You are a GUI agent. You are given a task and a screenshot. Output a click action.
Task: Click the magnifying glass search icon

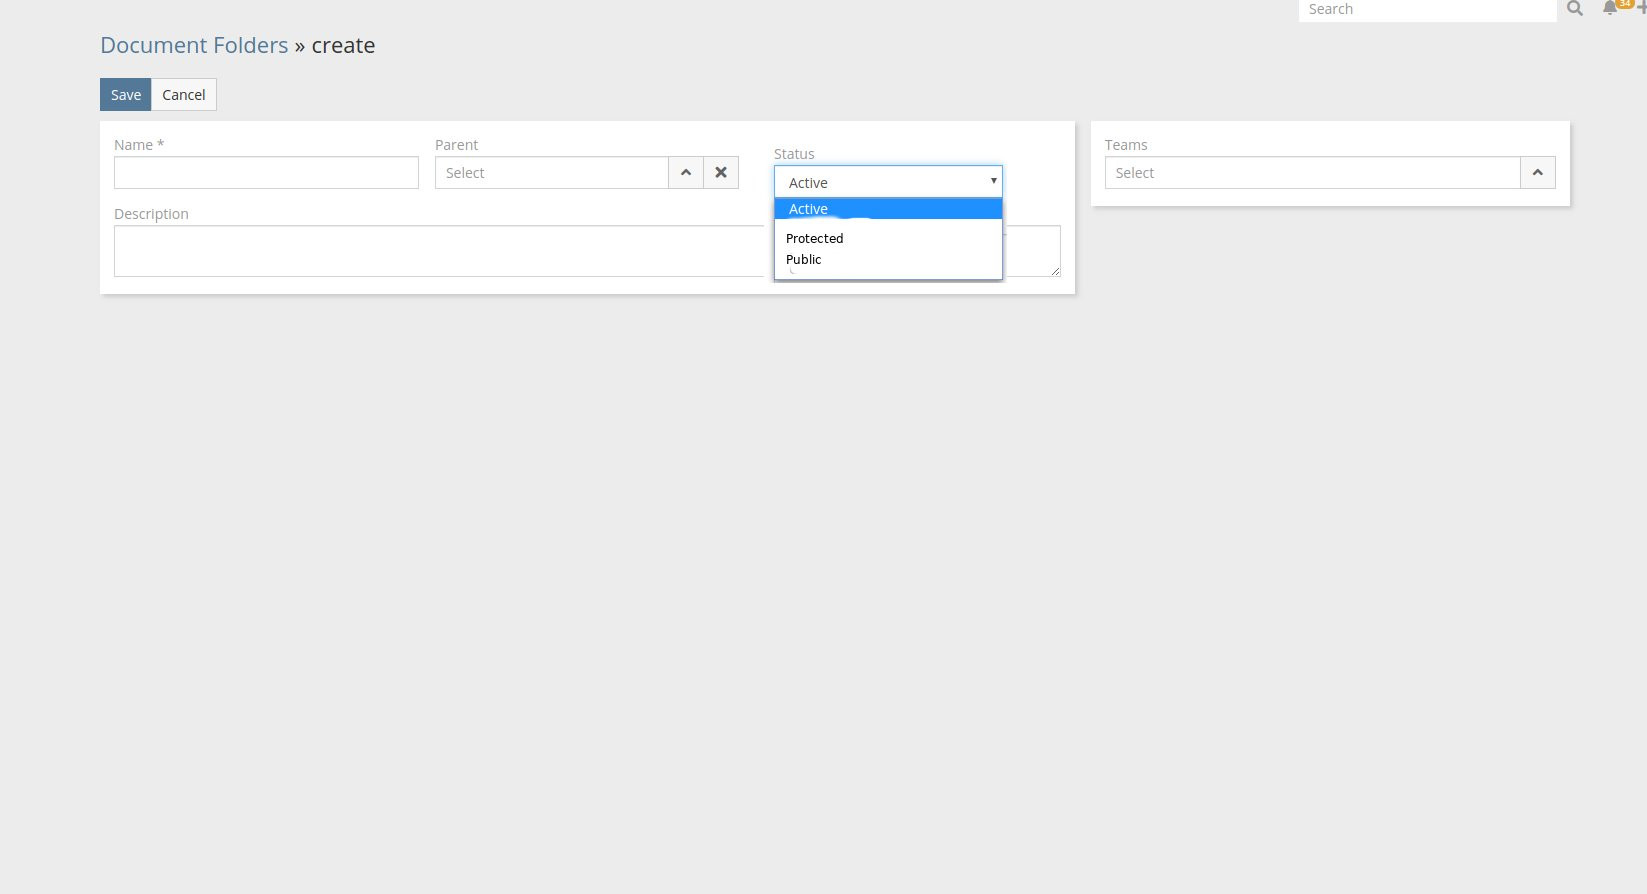(x=1575, y=9)
